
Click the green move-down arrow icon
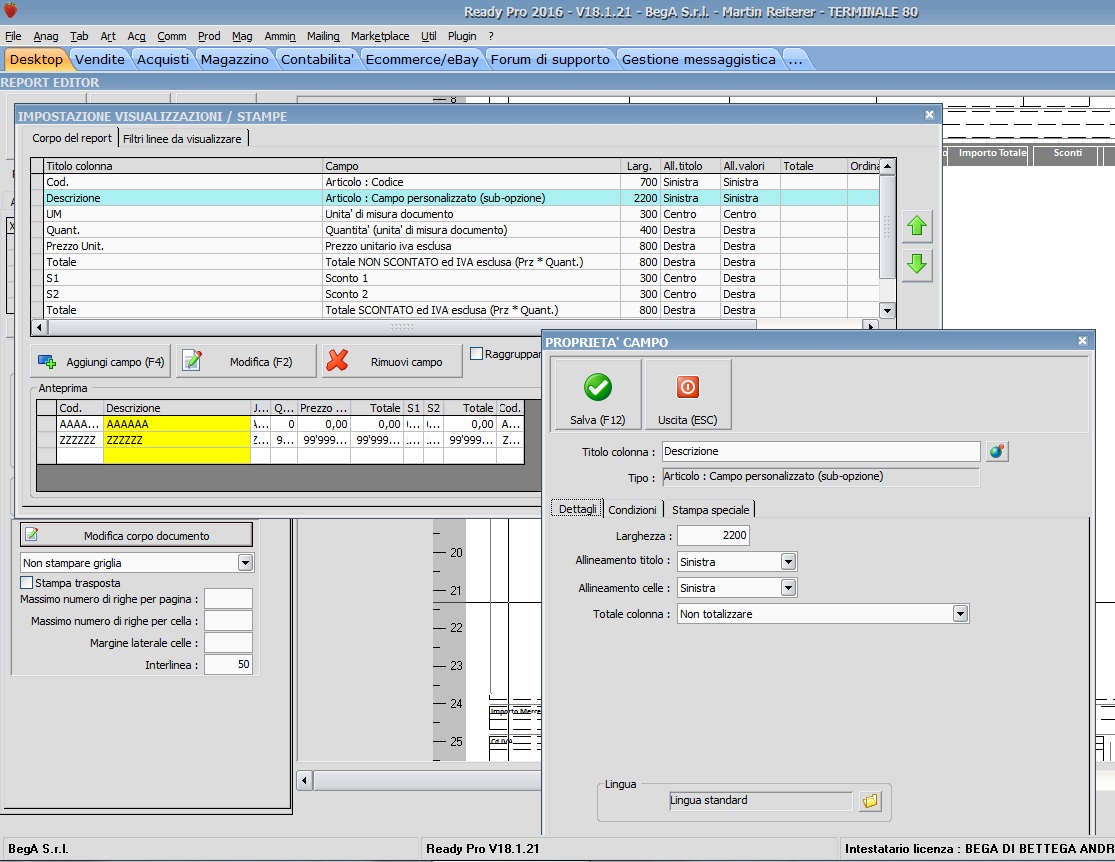point(917,266)
